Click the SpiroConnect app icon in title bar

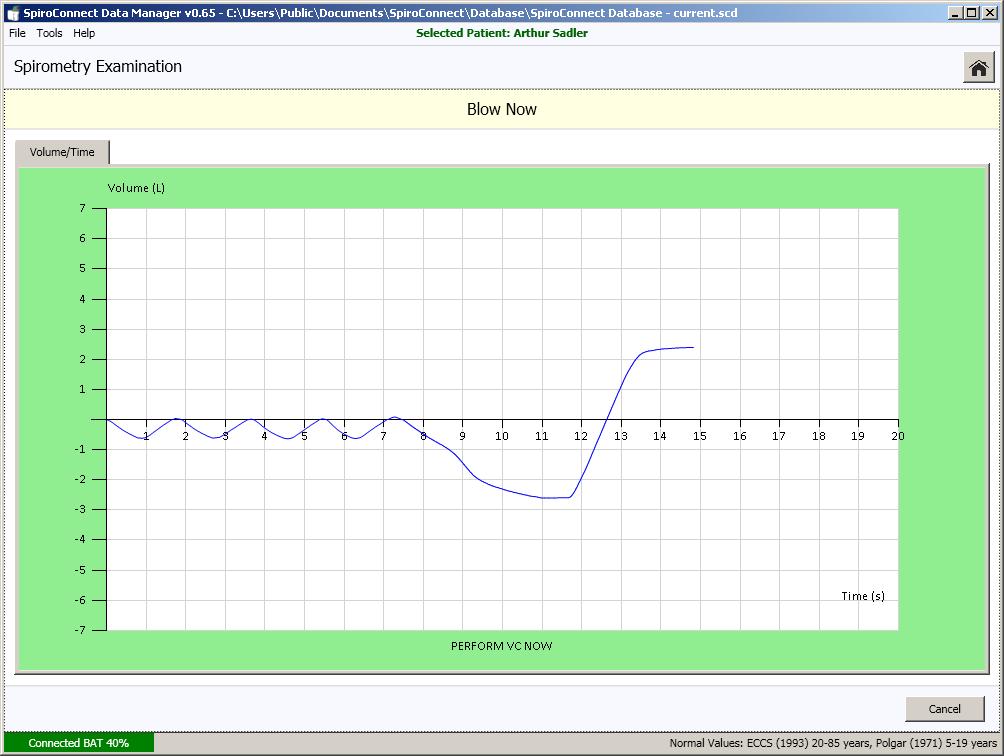pos(13,13)
